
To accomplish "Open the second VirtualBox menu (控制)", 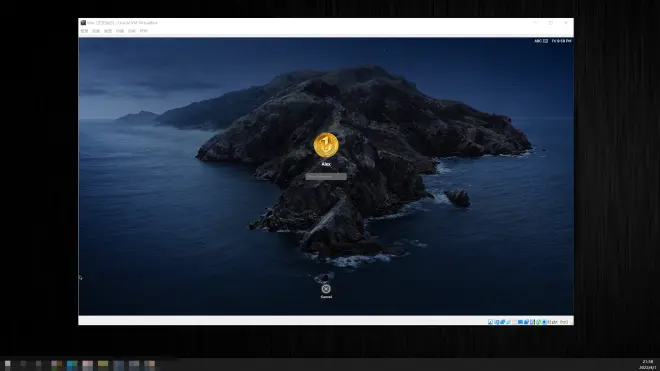I will tap(96, 31).
